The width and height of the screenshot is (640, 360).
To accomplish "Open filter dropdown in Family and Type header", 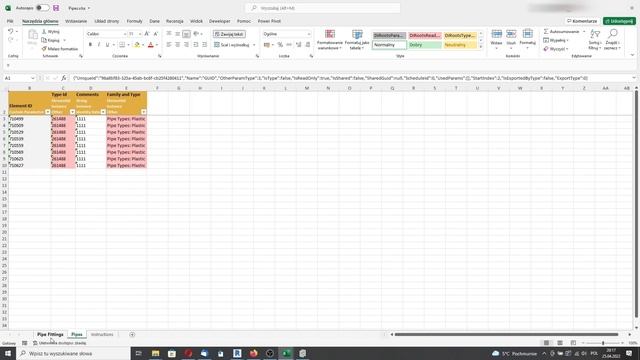I will click(144, 112).
